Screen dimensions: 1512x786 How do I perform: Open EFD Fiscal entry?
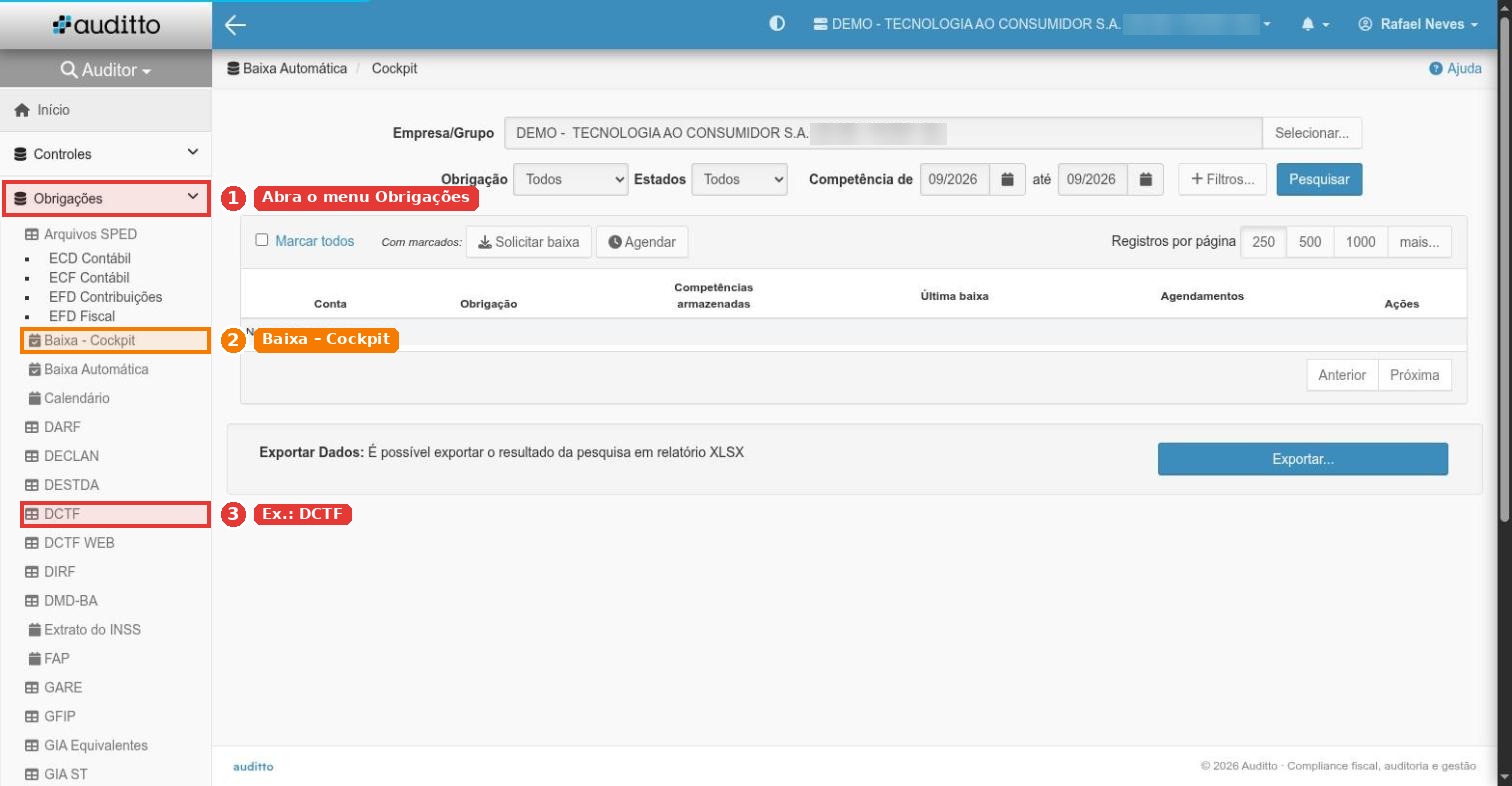pyautogui.click(x=82, y=316)
